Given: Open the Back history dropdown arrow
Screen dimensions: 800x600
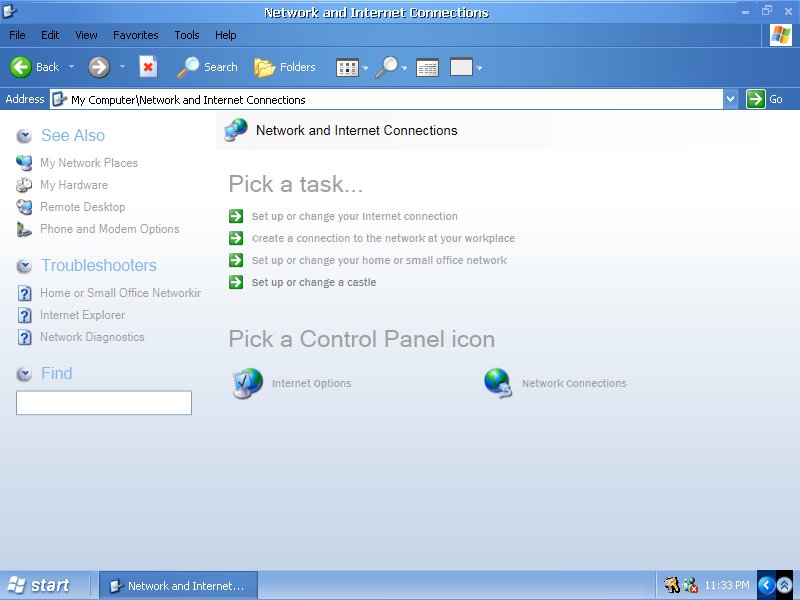Looking at the screenshot, I should (71, 67).
